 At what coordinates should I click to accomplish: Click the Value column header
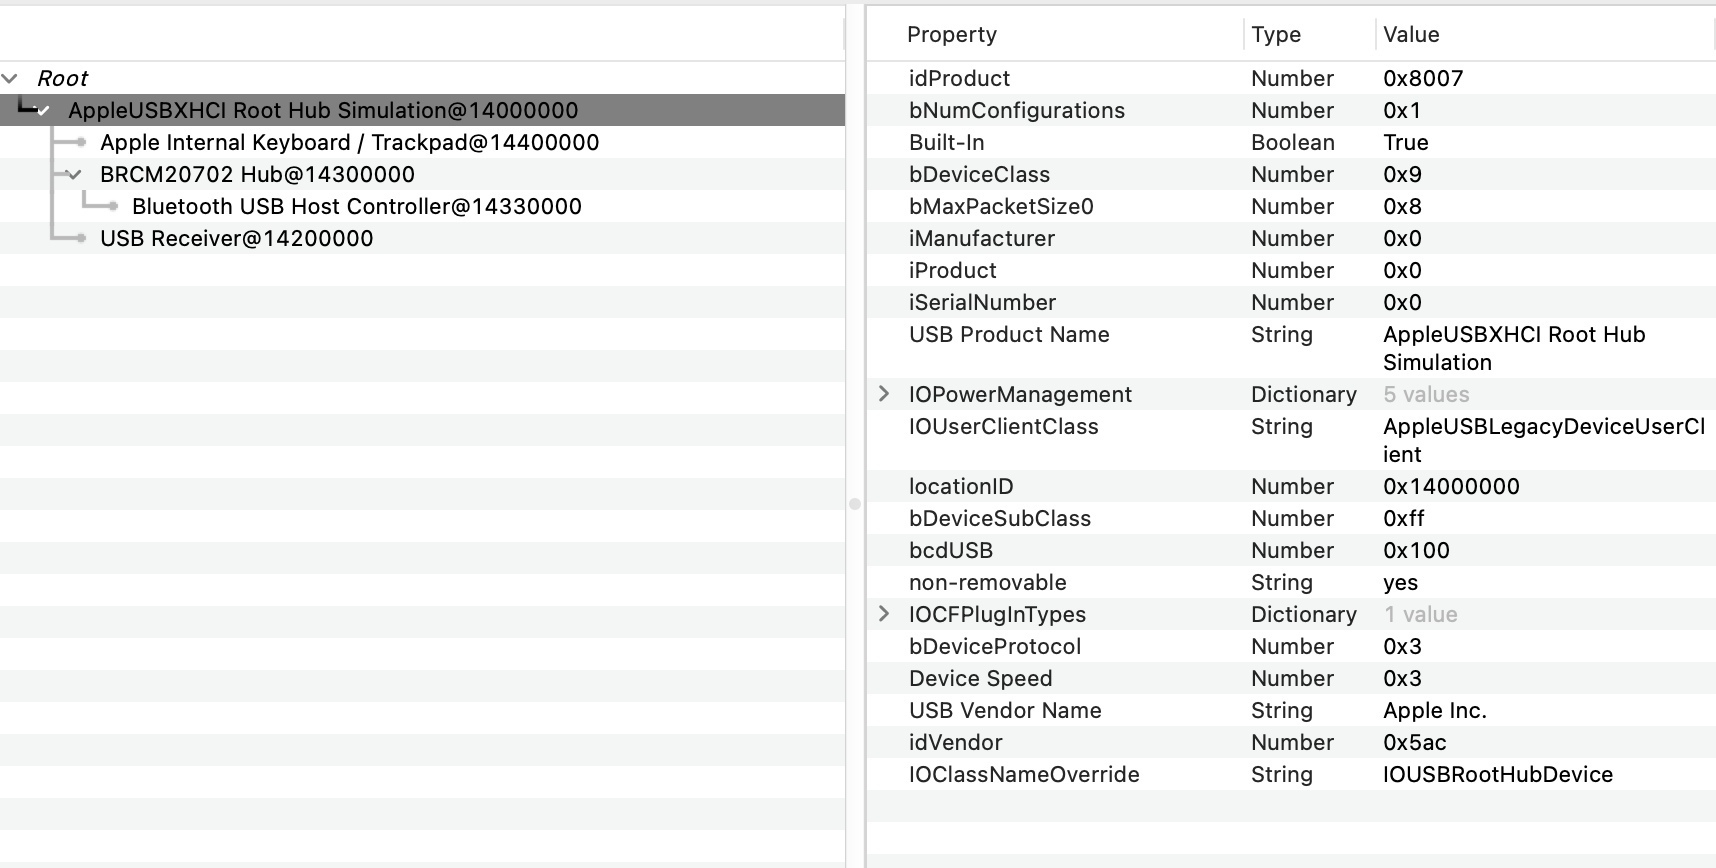[x=1410, y=35]
